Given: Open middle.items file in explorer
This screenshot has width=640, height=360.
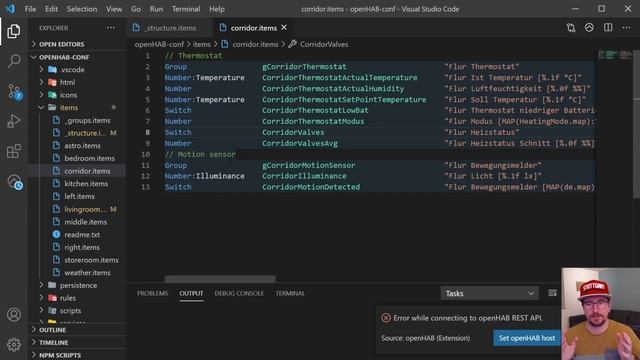Looking at the screenshot, I should [78, 222].
